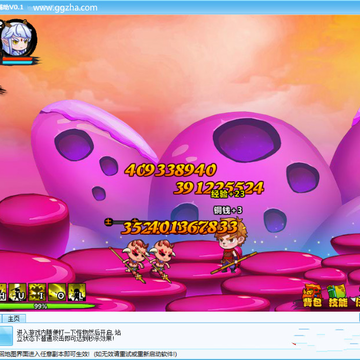360x360 pixels.
Task: Activate the O skill slot icon
Action: pyautogui.click(x=57, y=292)
